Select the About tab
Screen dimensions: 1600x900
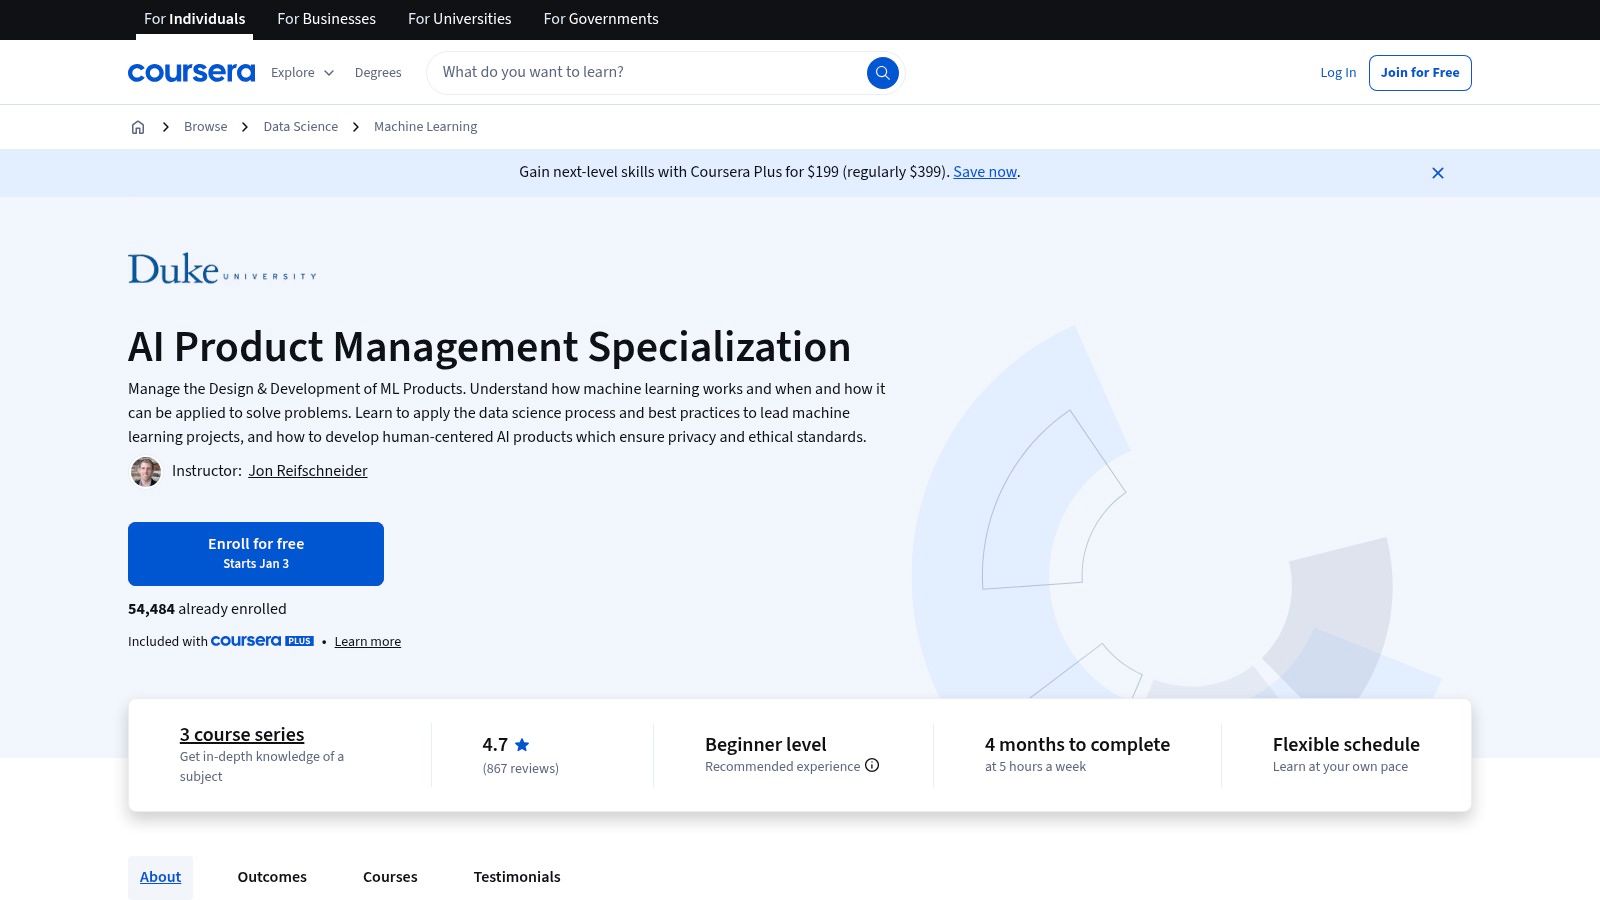(x=160, y=877)
